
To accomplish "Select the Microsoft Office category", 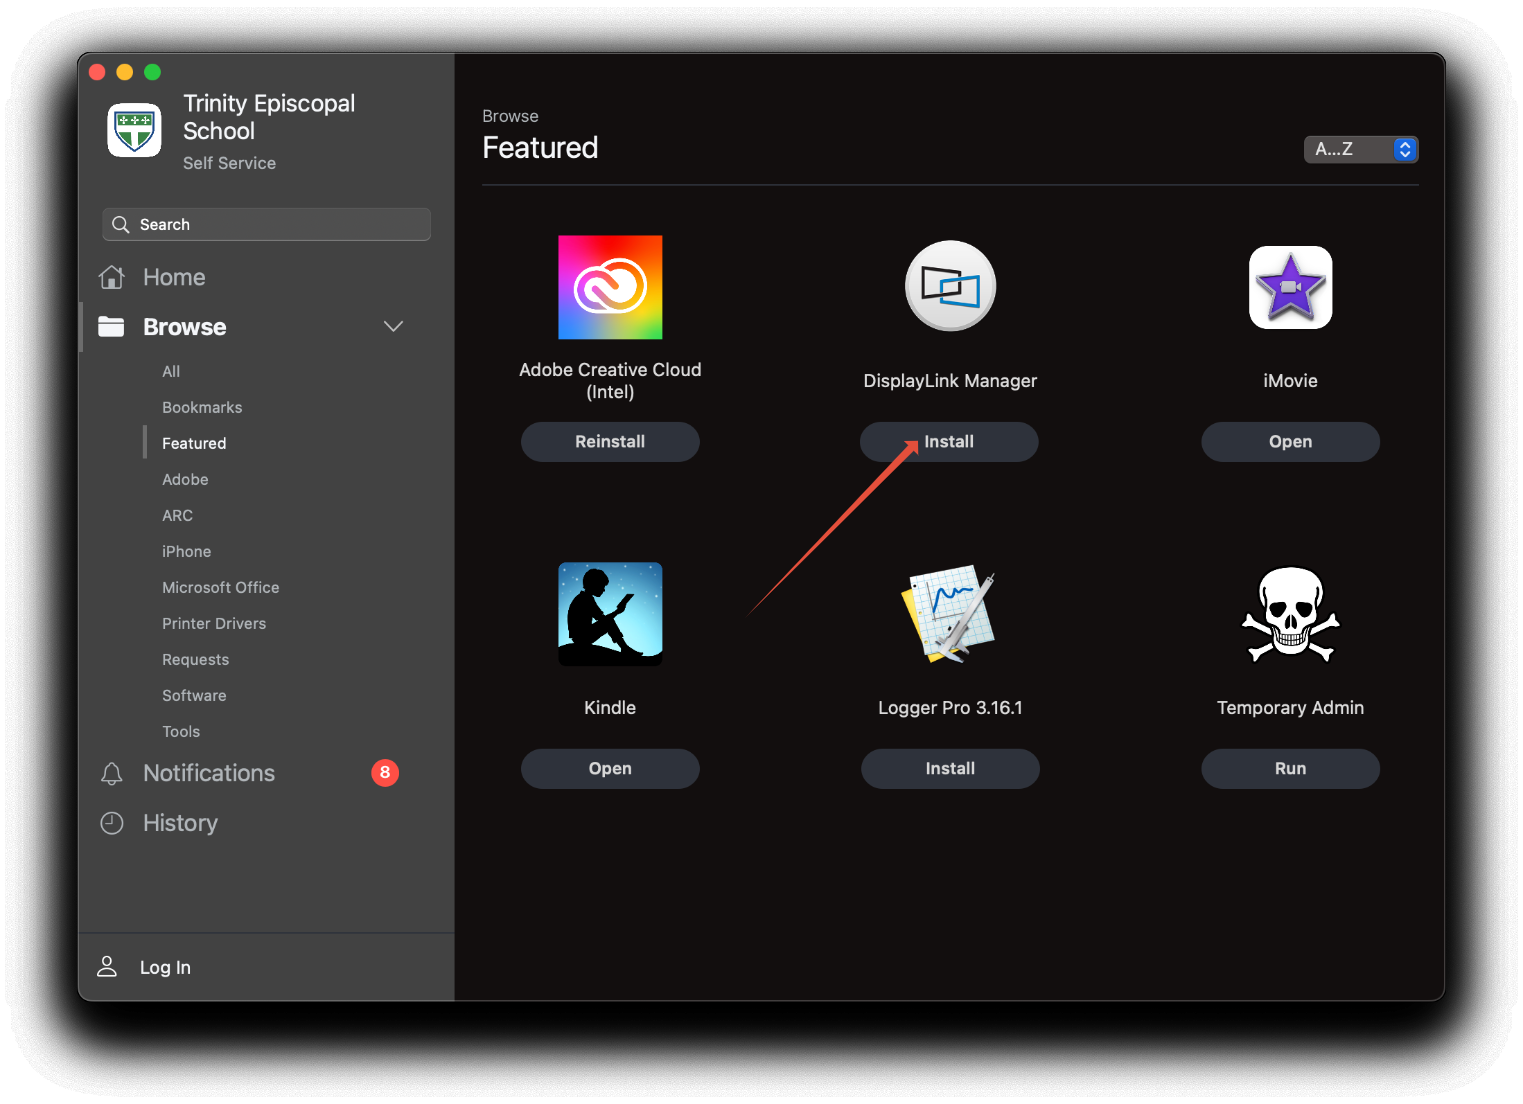I will 221,587.
